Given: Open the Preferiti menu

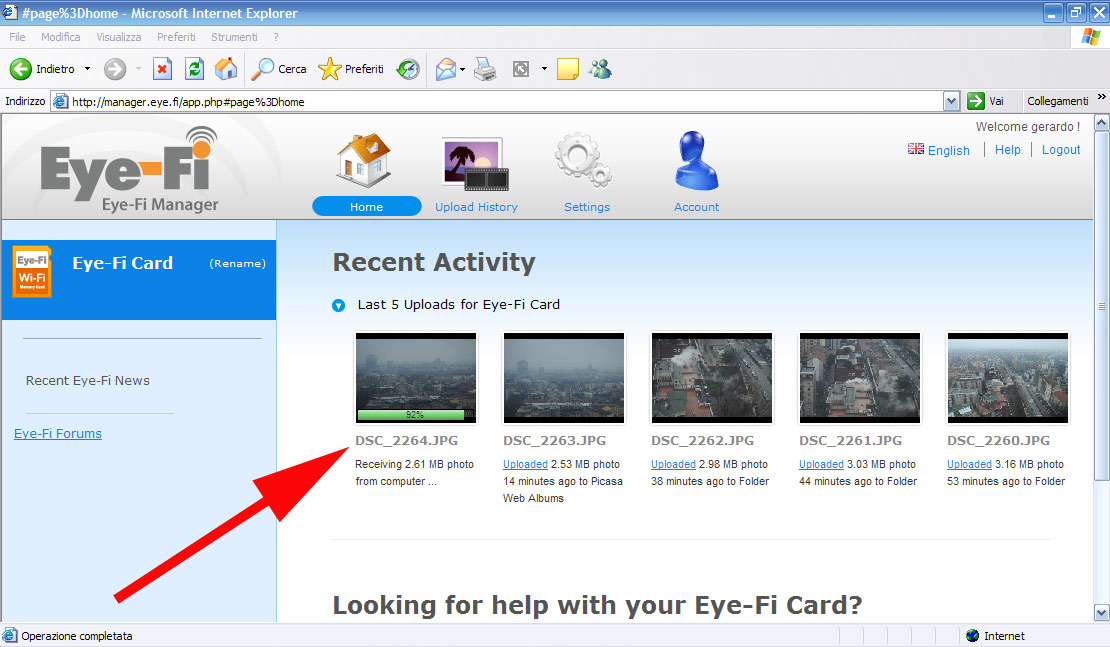Looking at the screenshot, I should (176, 37).
